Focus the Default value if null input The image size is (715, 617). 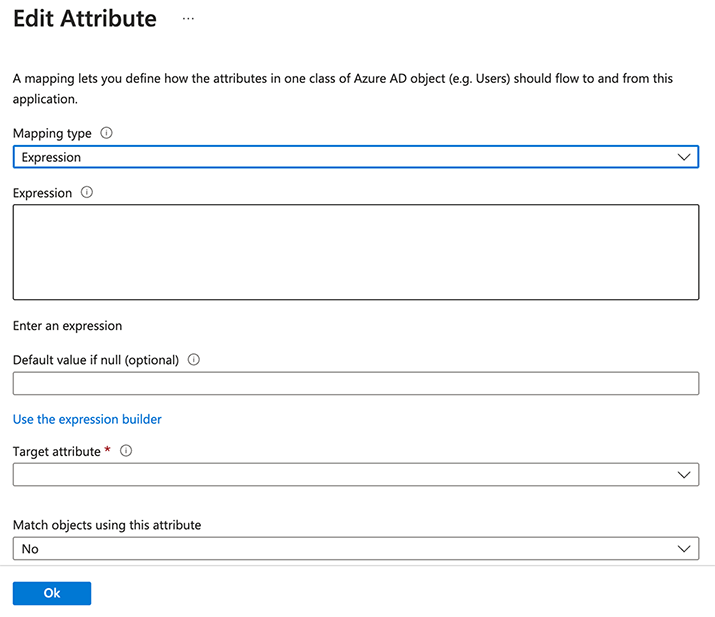tap(355, 384)
